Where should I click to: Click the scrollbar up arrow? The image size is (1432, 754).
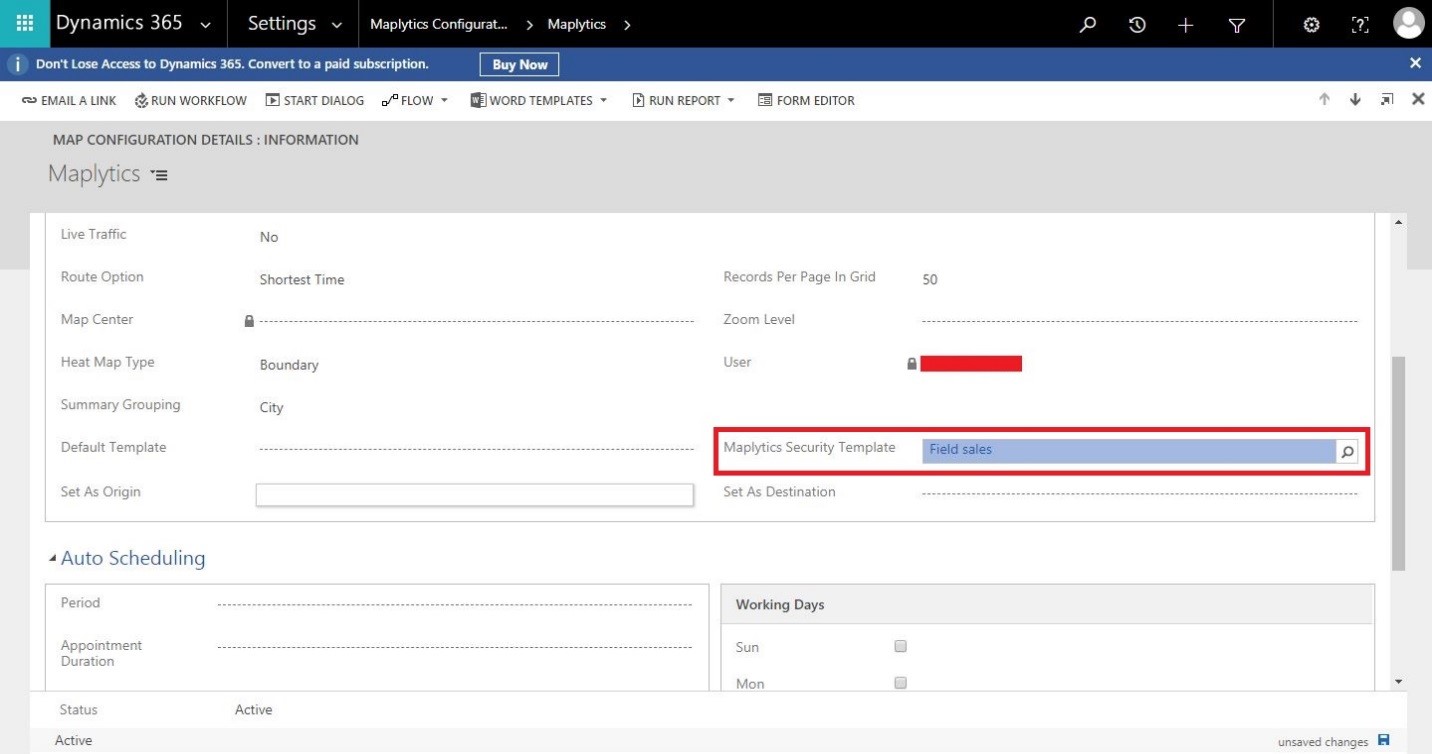click(1398, 222)
